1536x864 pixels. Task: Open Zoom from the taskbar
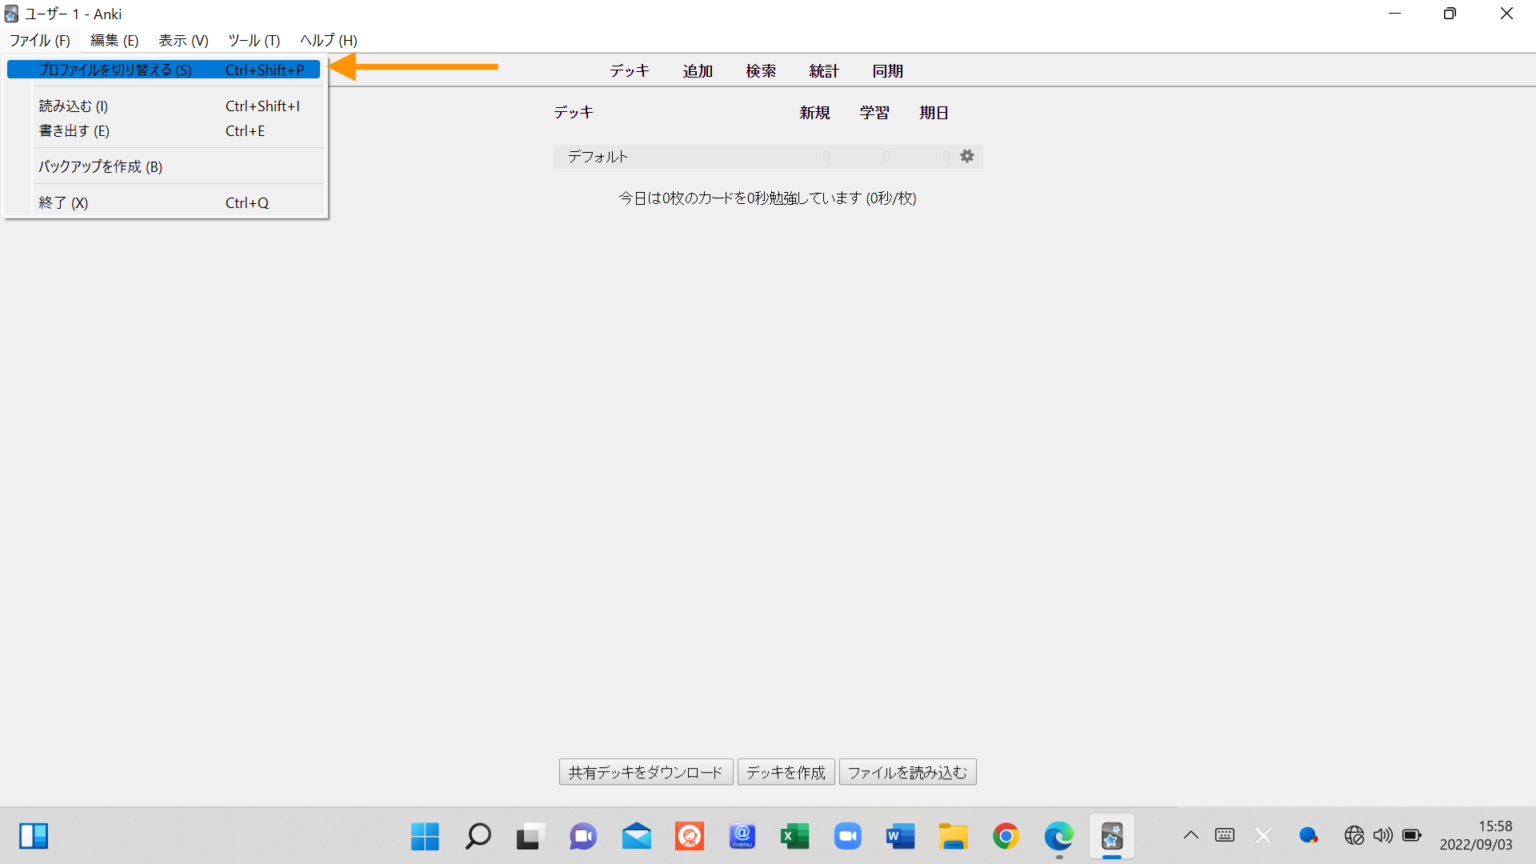tap(848, 836)
